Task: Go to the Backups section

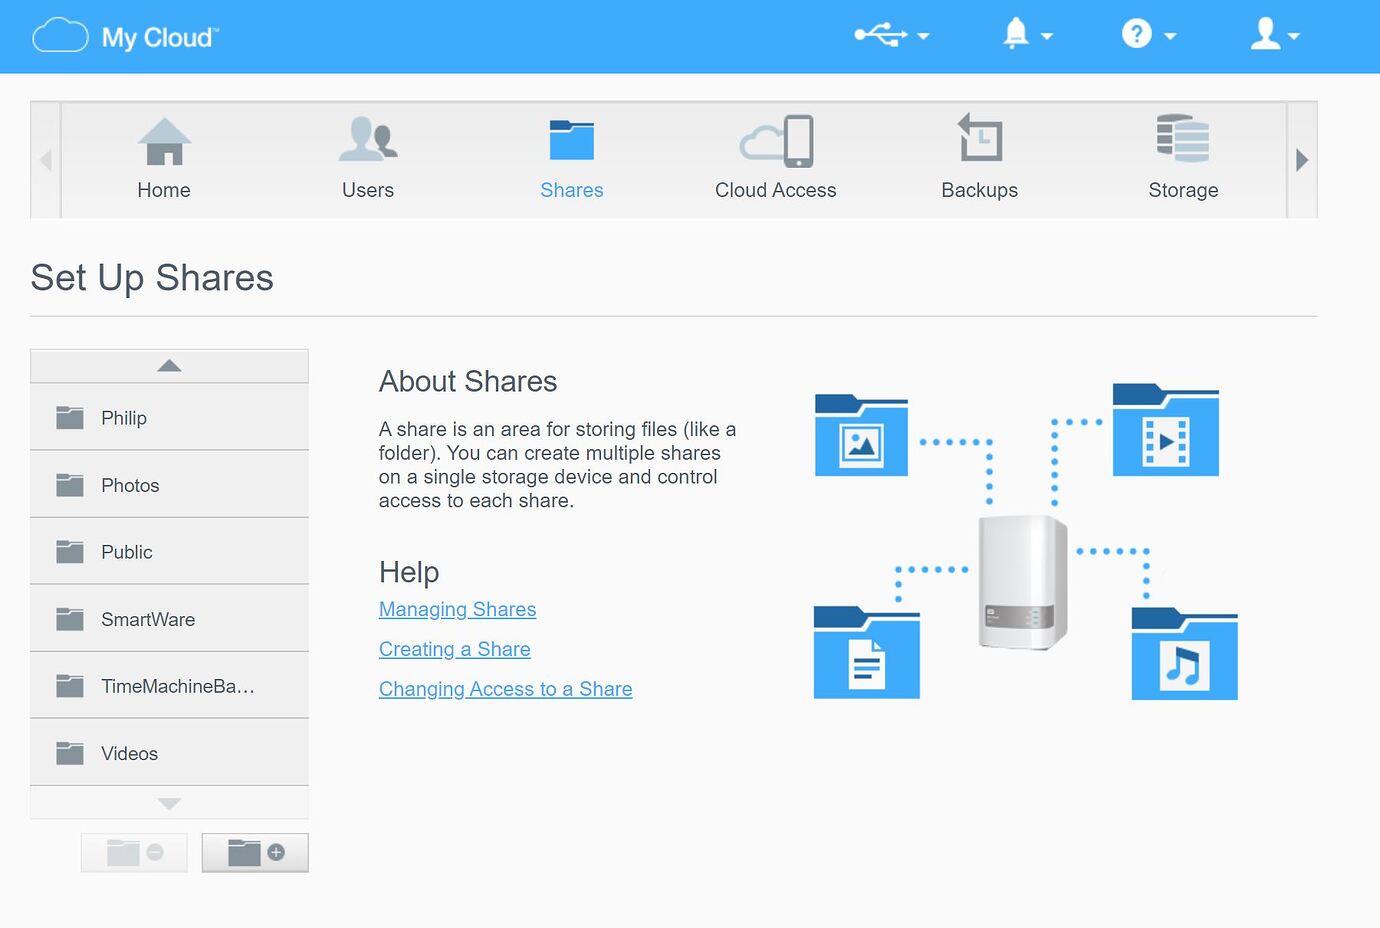Action: pyautogui.click(x=979, y=140)
